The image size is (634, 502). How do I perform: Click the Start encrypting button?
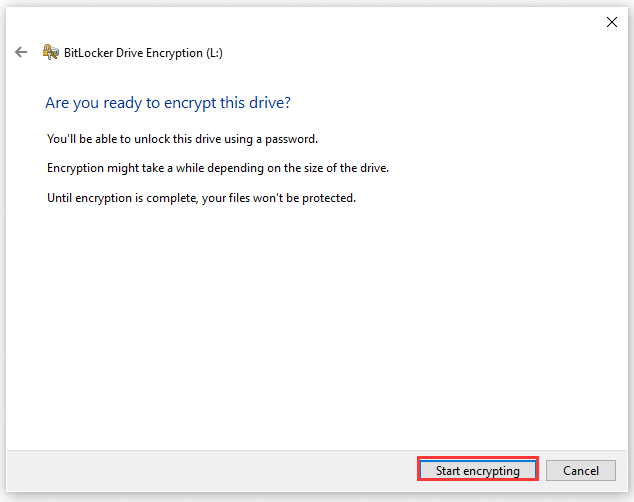478,470
